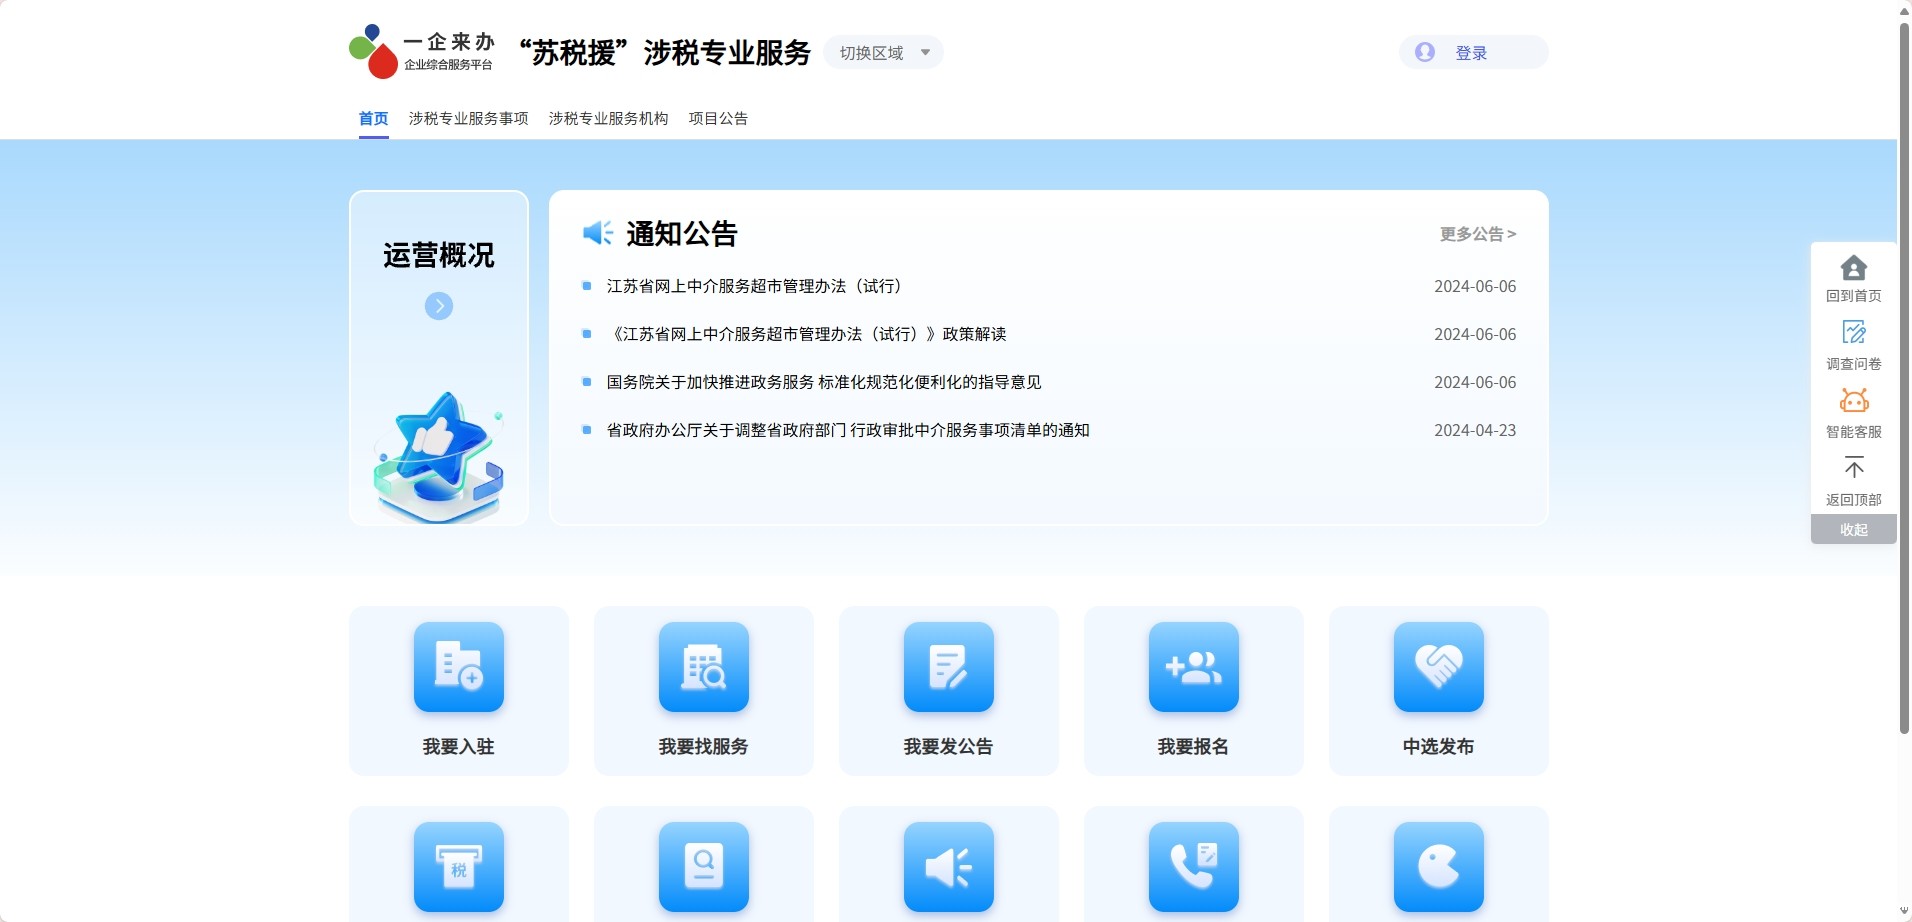Switch to the 涉税专业服务事项 tab
Image resolution: width=1912 pixels, height=922 pixels.
(x=468, y=119)
